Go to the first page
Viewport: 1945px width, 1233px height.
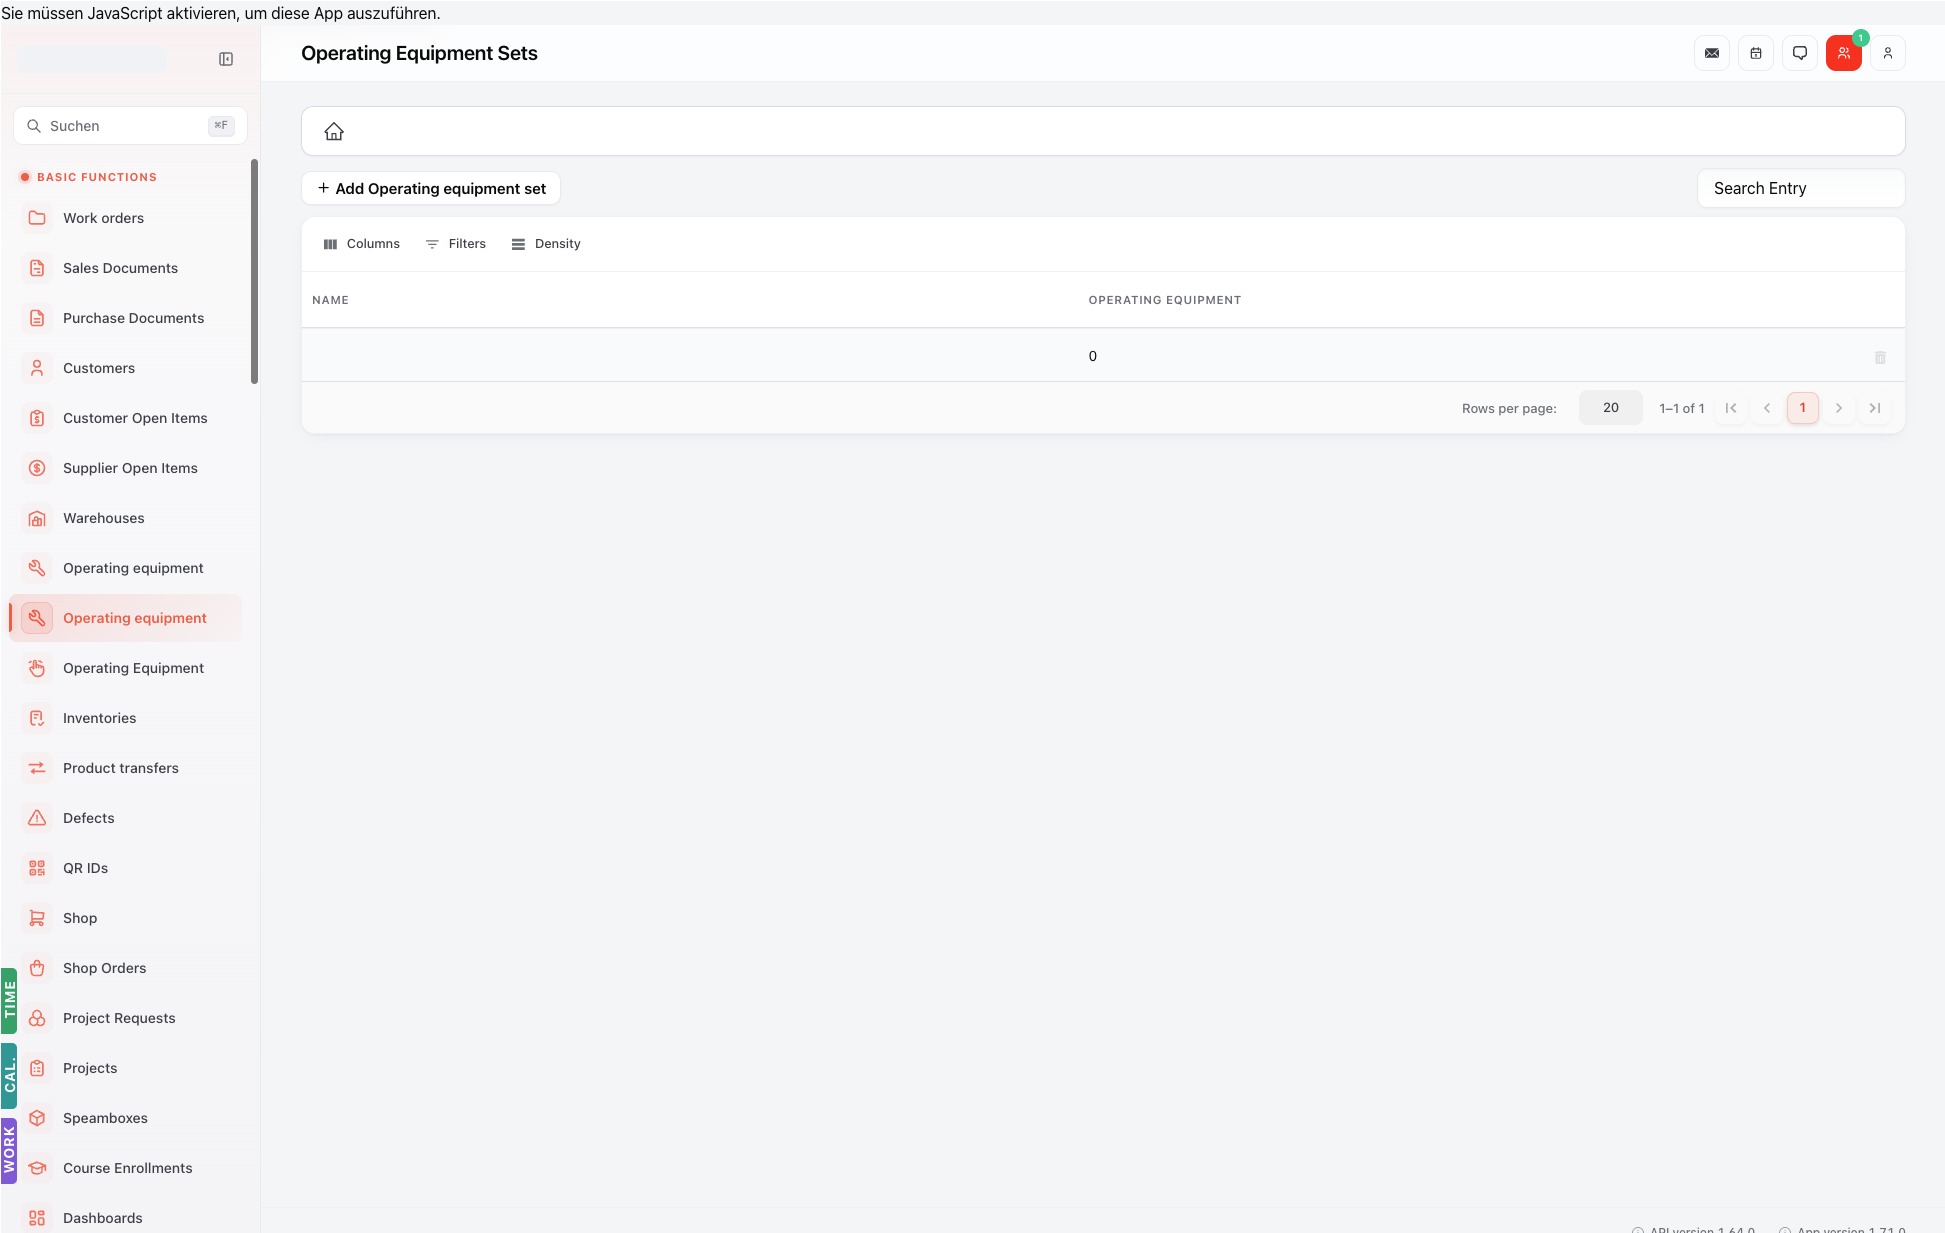(x=1731, y=408)
